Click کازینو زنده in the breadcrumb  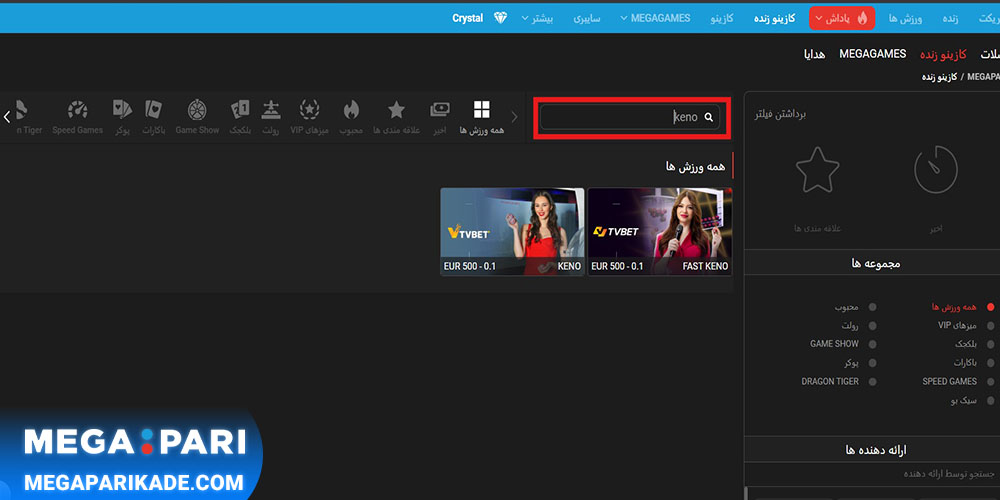(x=939, y=77)
